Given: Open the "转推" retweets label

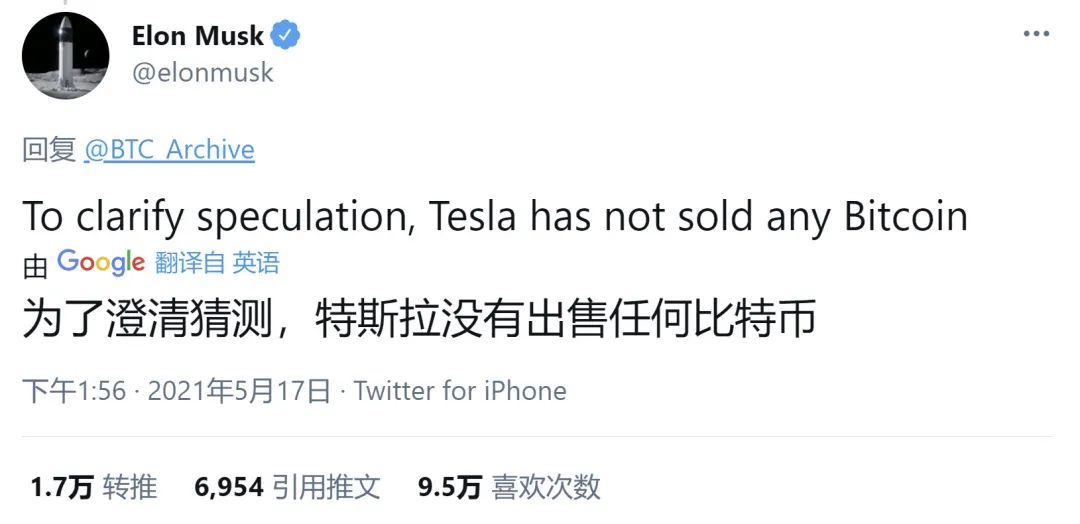Looking at the screenshot, I should pos(130,487).
